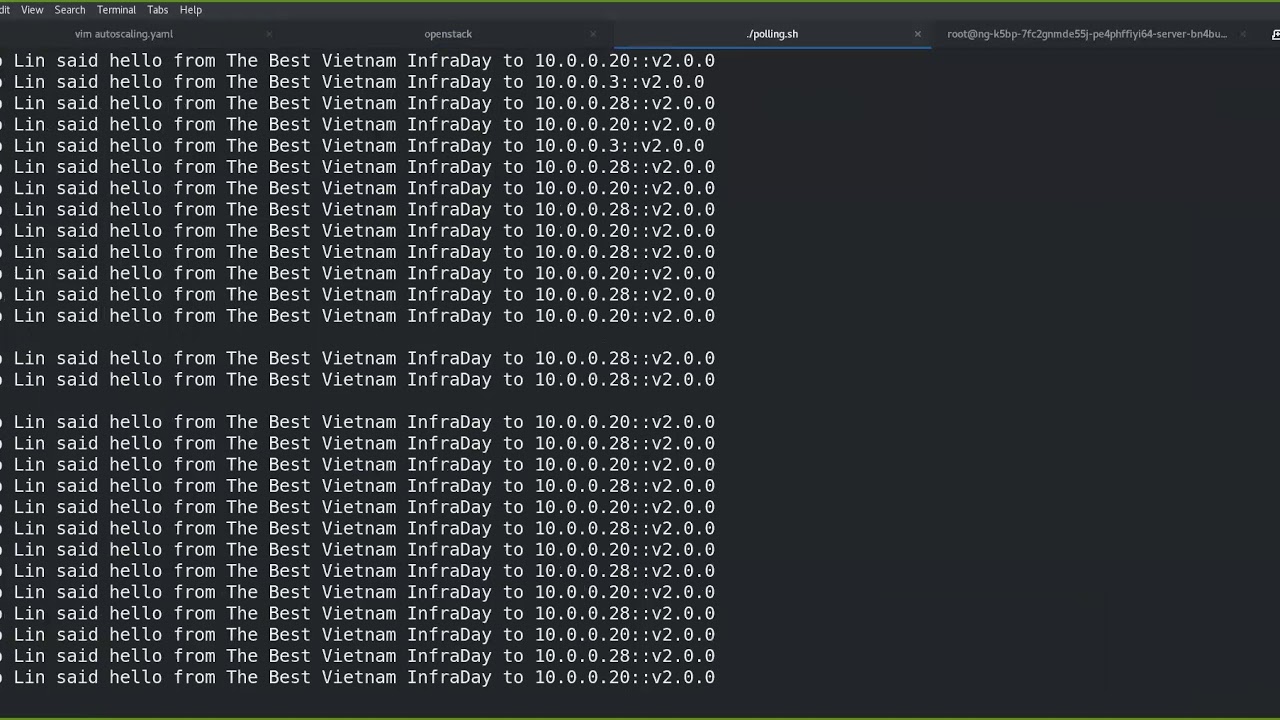Close the ./polling.sh tab
The image size is (1280, 720).
pyautogui.click(x=917, y=34)
